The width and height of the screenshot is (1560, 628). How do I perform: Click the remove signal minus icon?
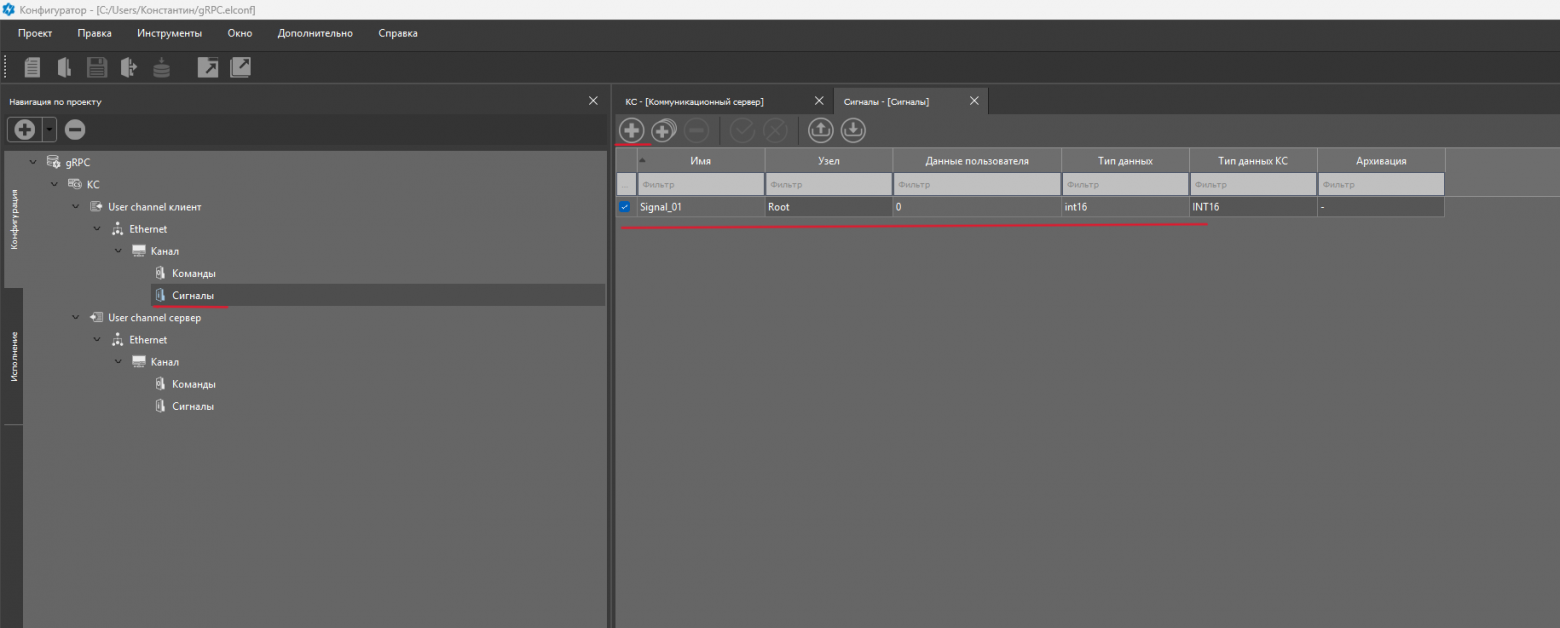pyautogui.click(x=697, y=130)
